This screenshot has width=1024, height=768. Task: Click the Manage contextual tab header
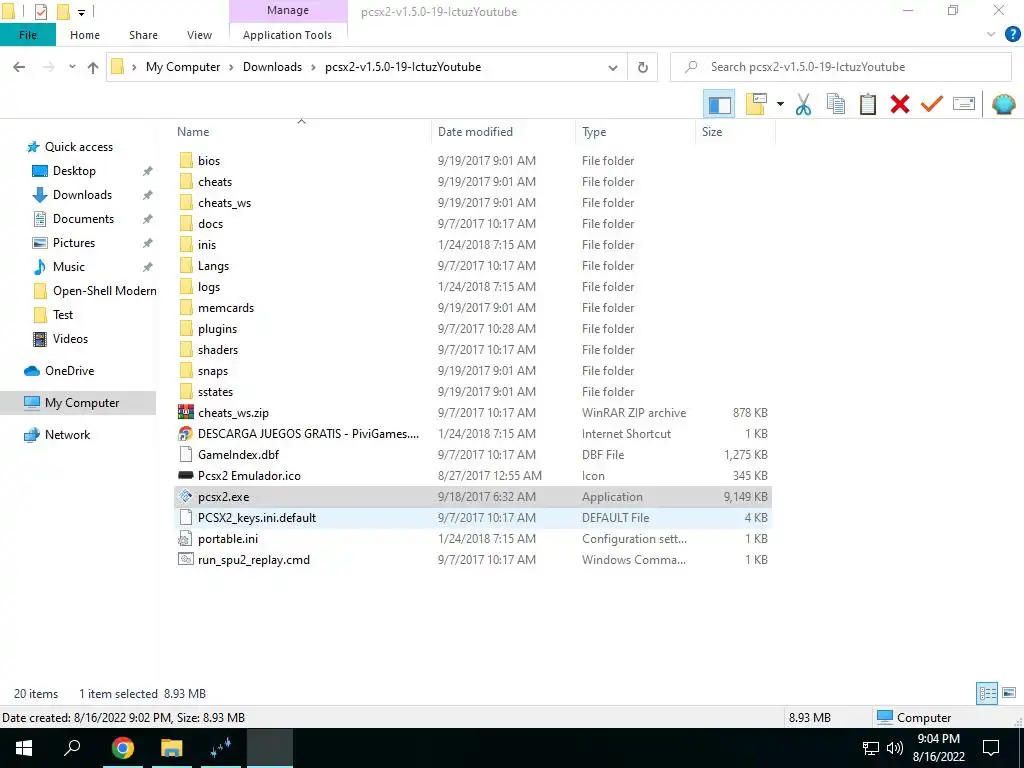click(x=288, y=10)
